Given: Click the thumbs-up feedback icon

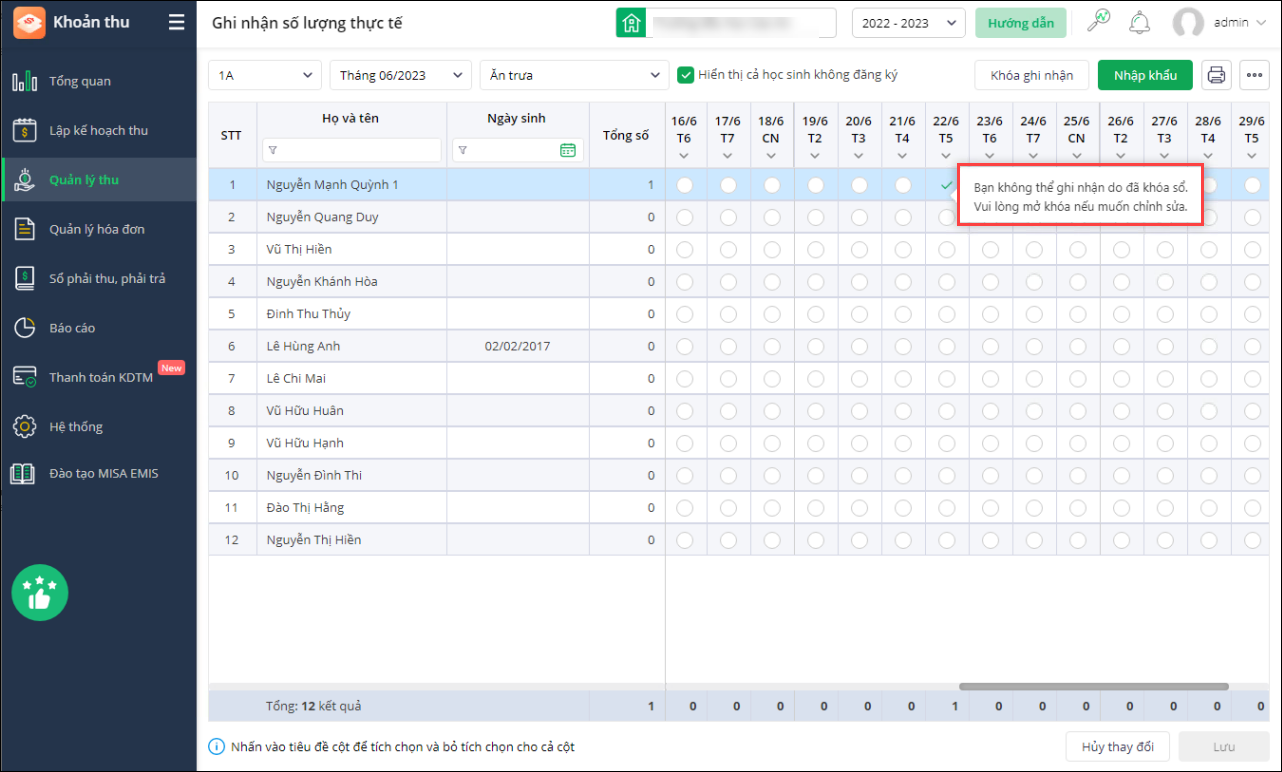Looking at the screenshot, I should click(40, 593).
